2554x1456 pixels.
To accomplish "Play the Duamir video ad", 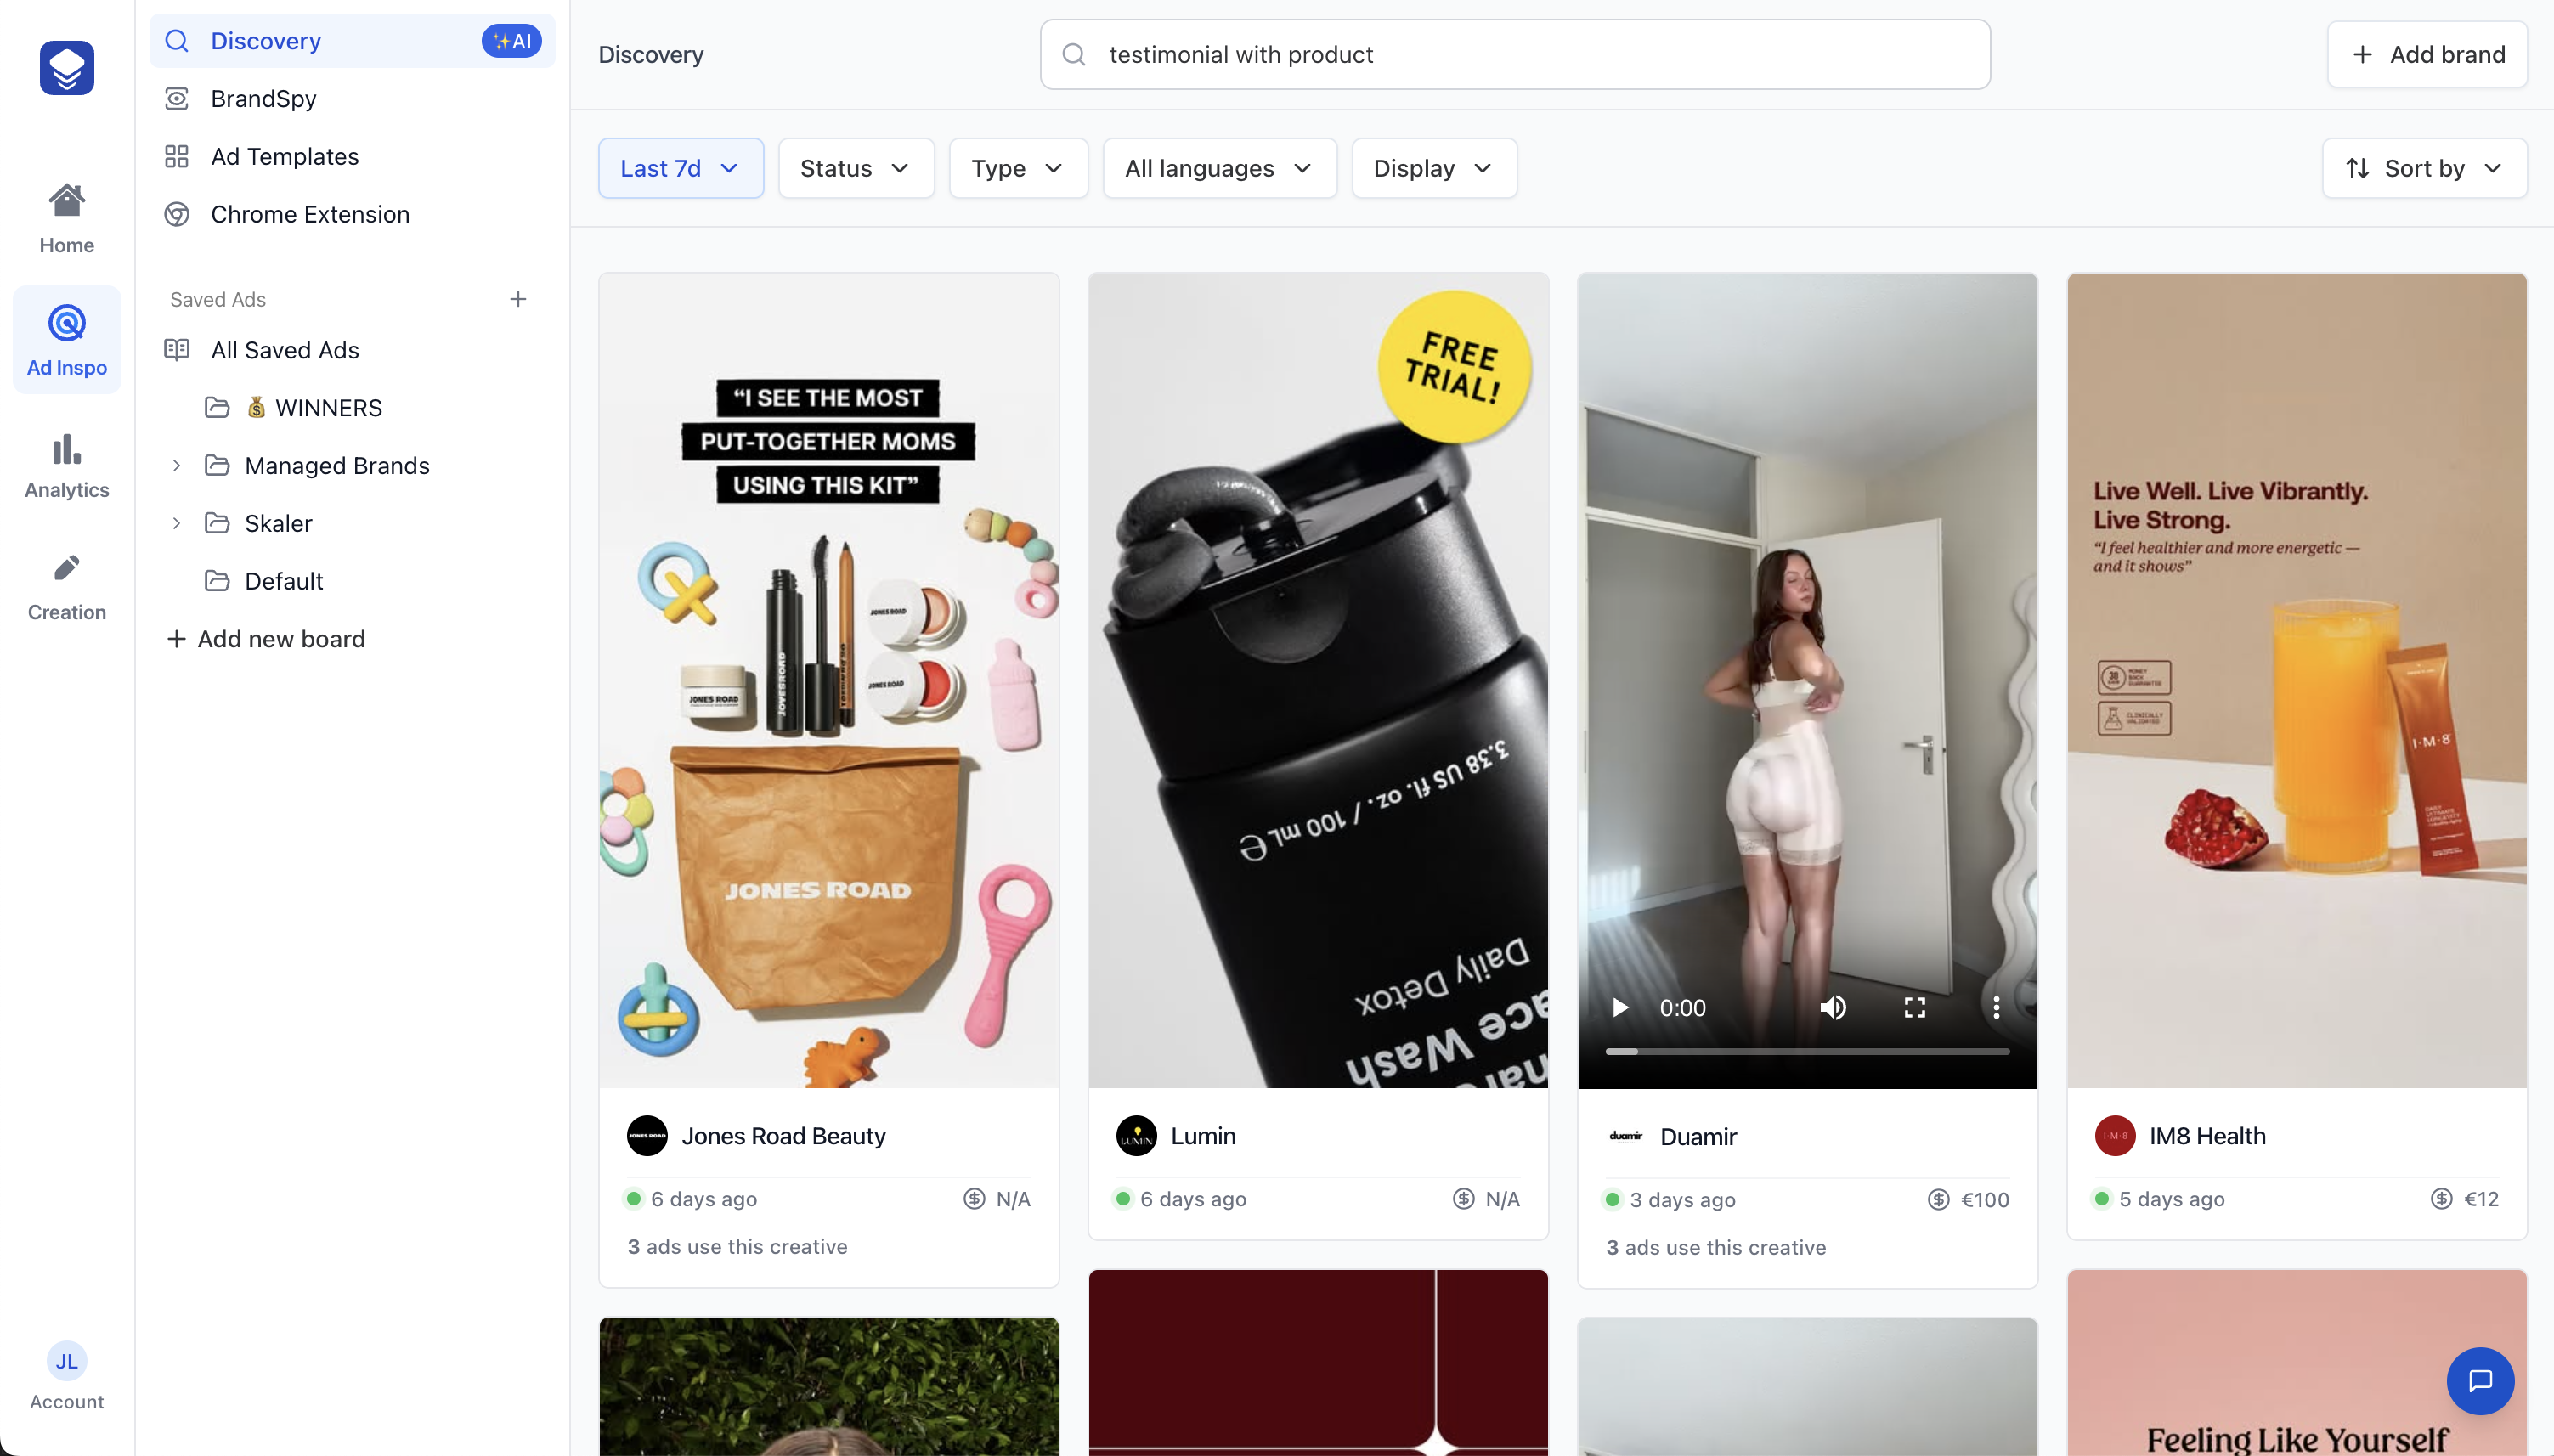I will 1620,1008.
